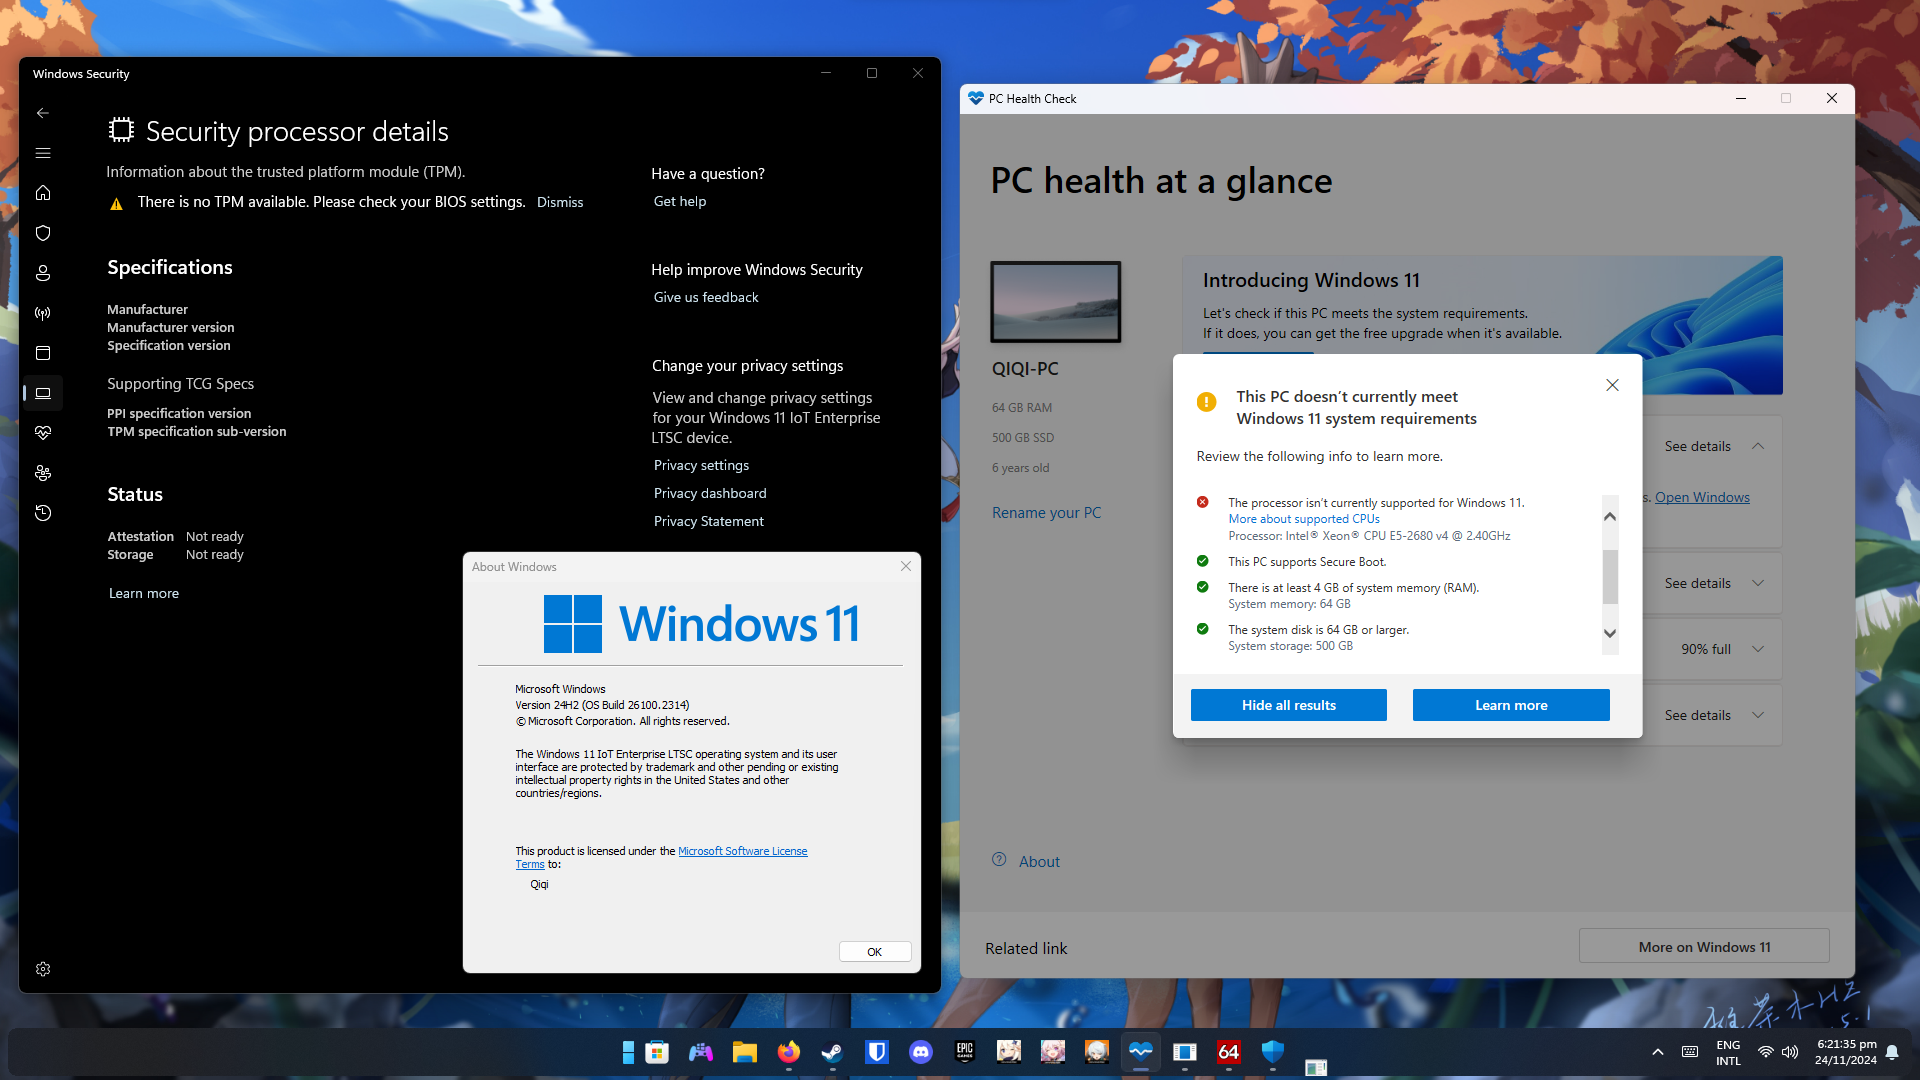Viewport: 1920px width, 1080px height.
Task: Open Start menu from taskbar
Action: point(627,1052)
